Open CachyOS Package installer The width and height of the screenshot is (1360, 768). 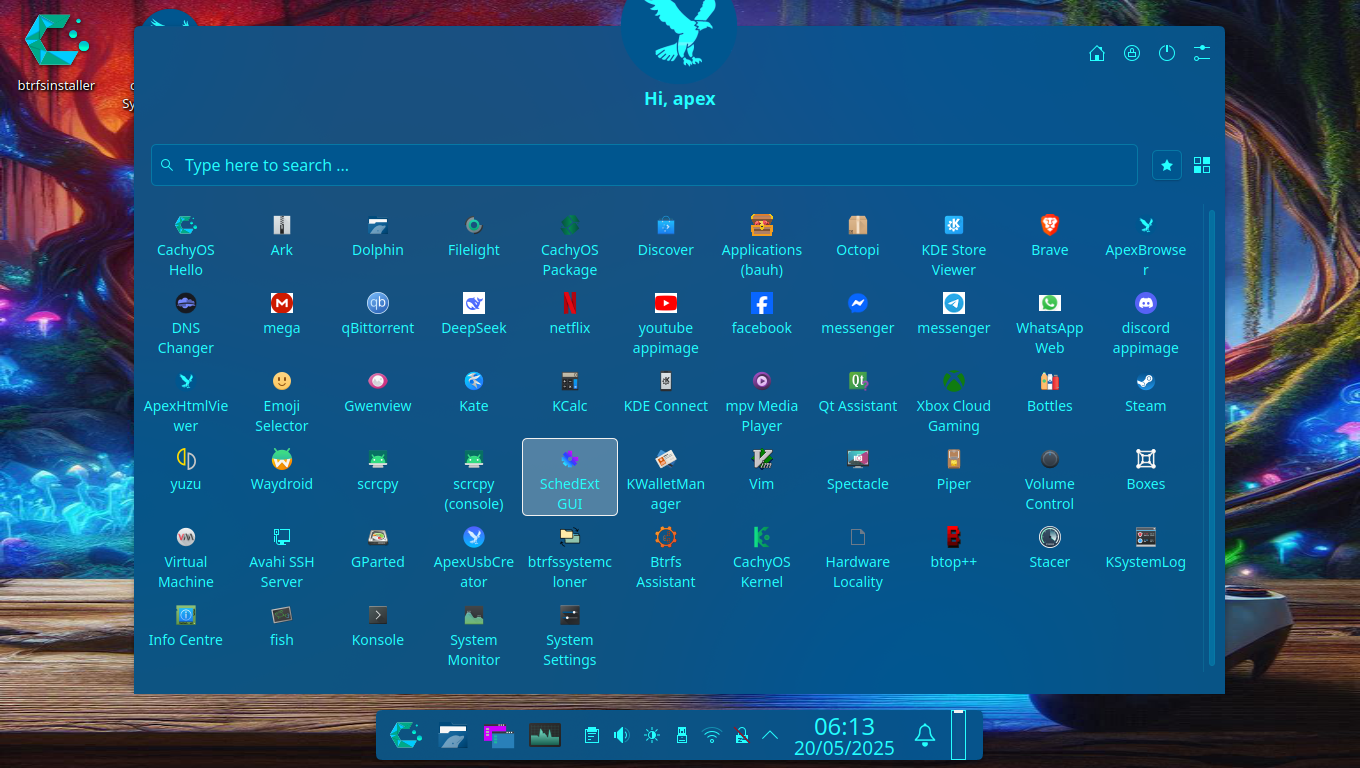(x=570, y=245)
